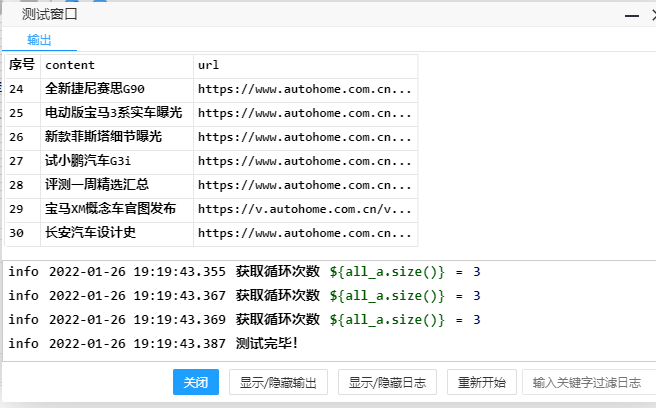Image resolution: width=656 pixels, height=408 pixels.
Task: Select cell 评测一周精选汇总
Action: pyautogui.click(x=117, y=186)
